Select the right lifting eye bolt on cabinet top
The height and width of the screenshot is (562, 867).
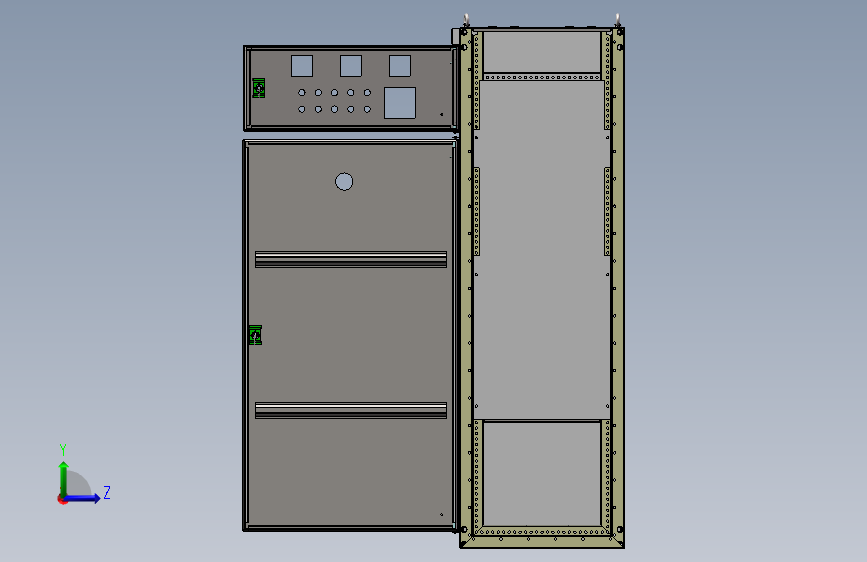618,20
